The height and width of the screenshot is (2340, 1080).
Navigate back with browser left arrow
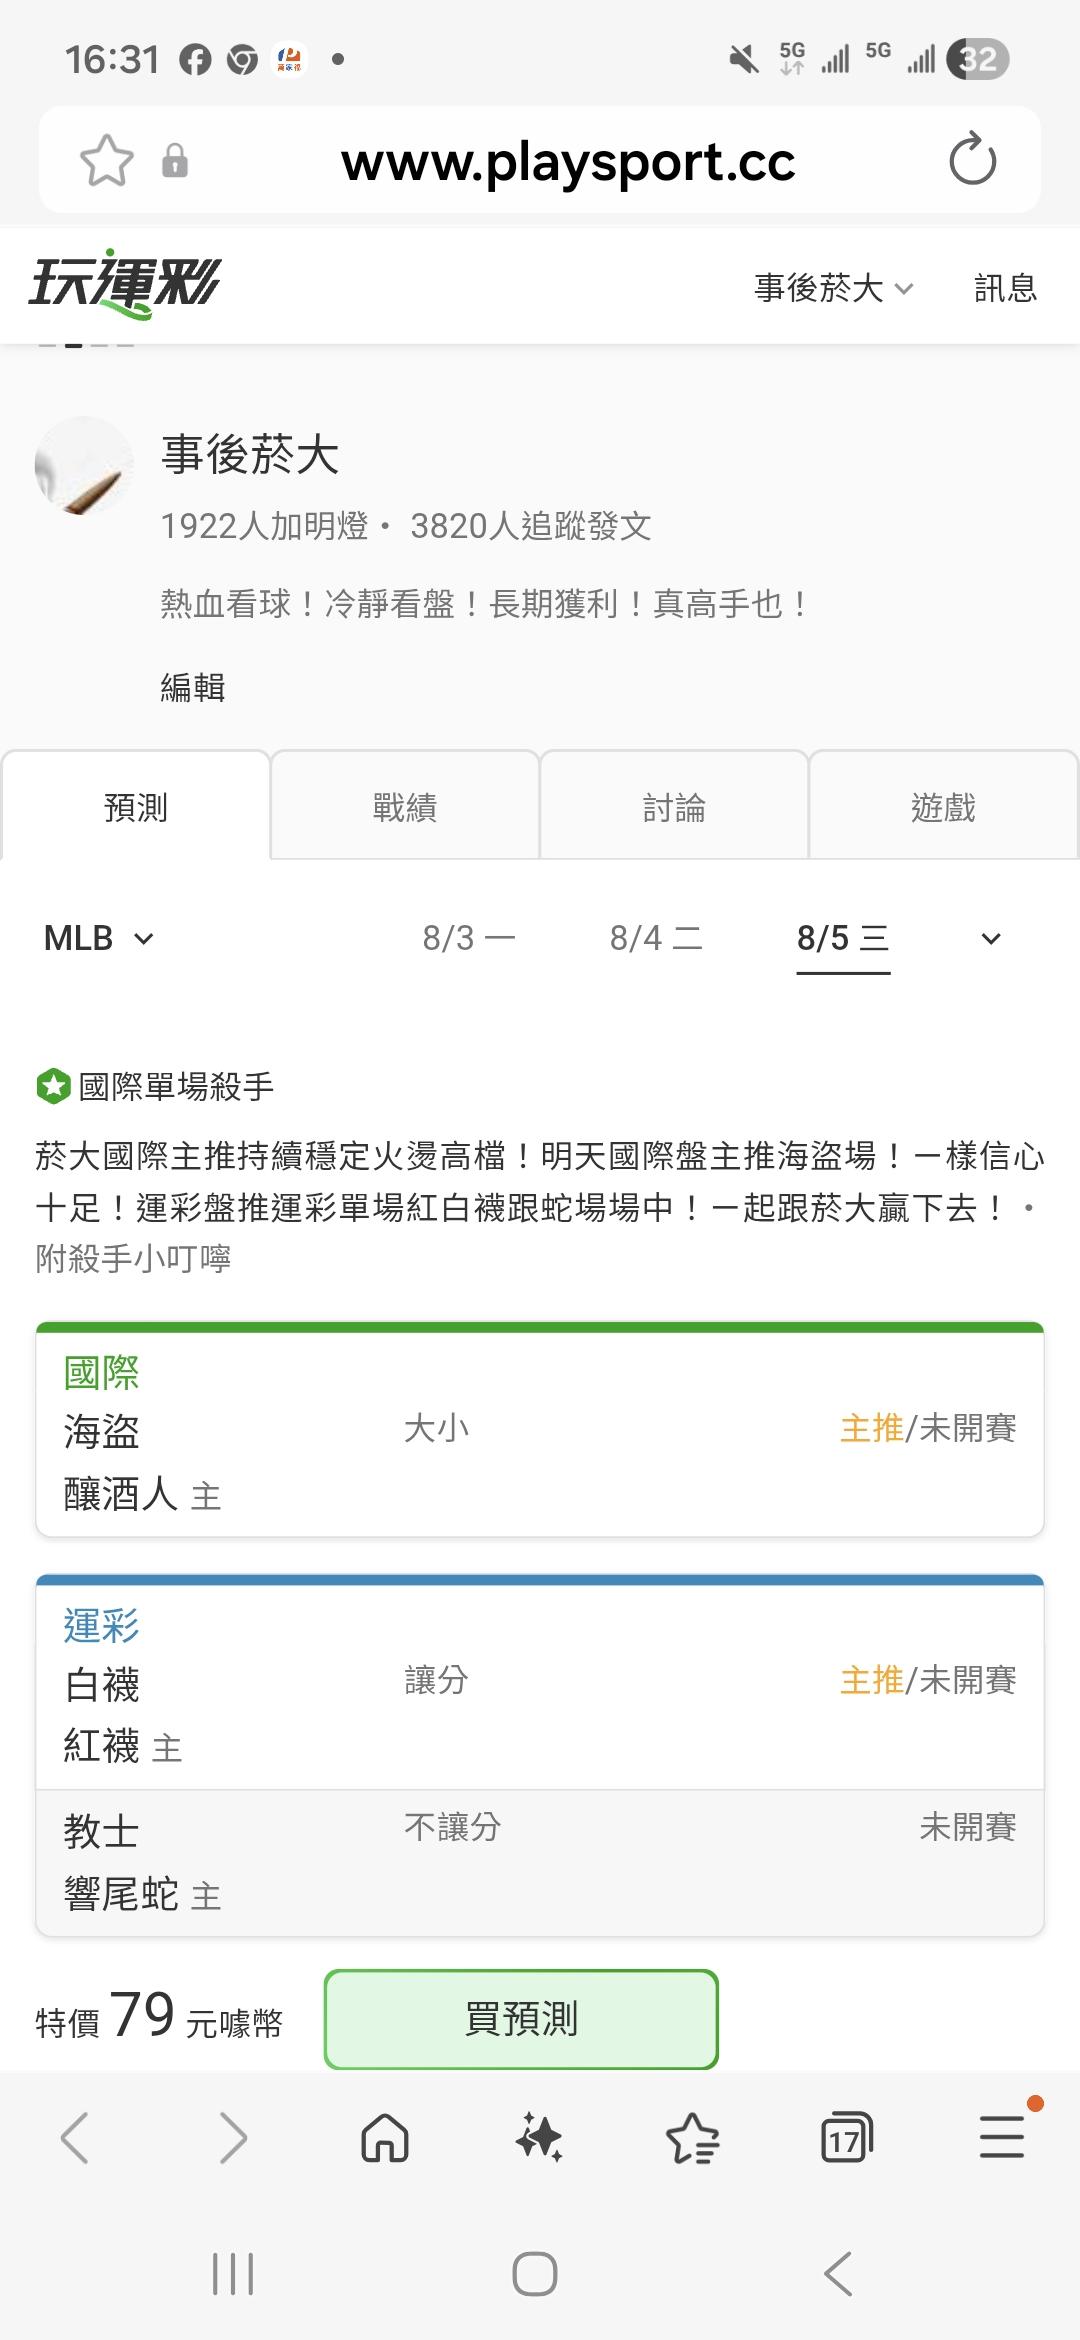[x=76, y=2138]
